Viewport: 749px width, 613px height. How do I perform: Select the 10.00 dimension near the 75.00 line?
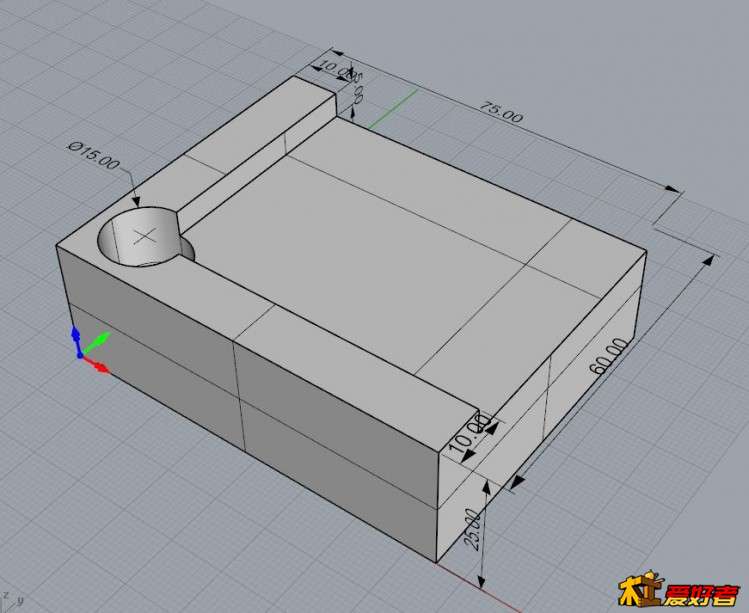point(338,69)
